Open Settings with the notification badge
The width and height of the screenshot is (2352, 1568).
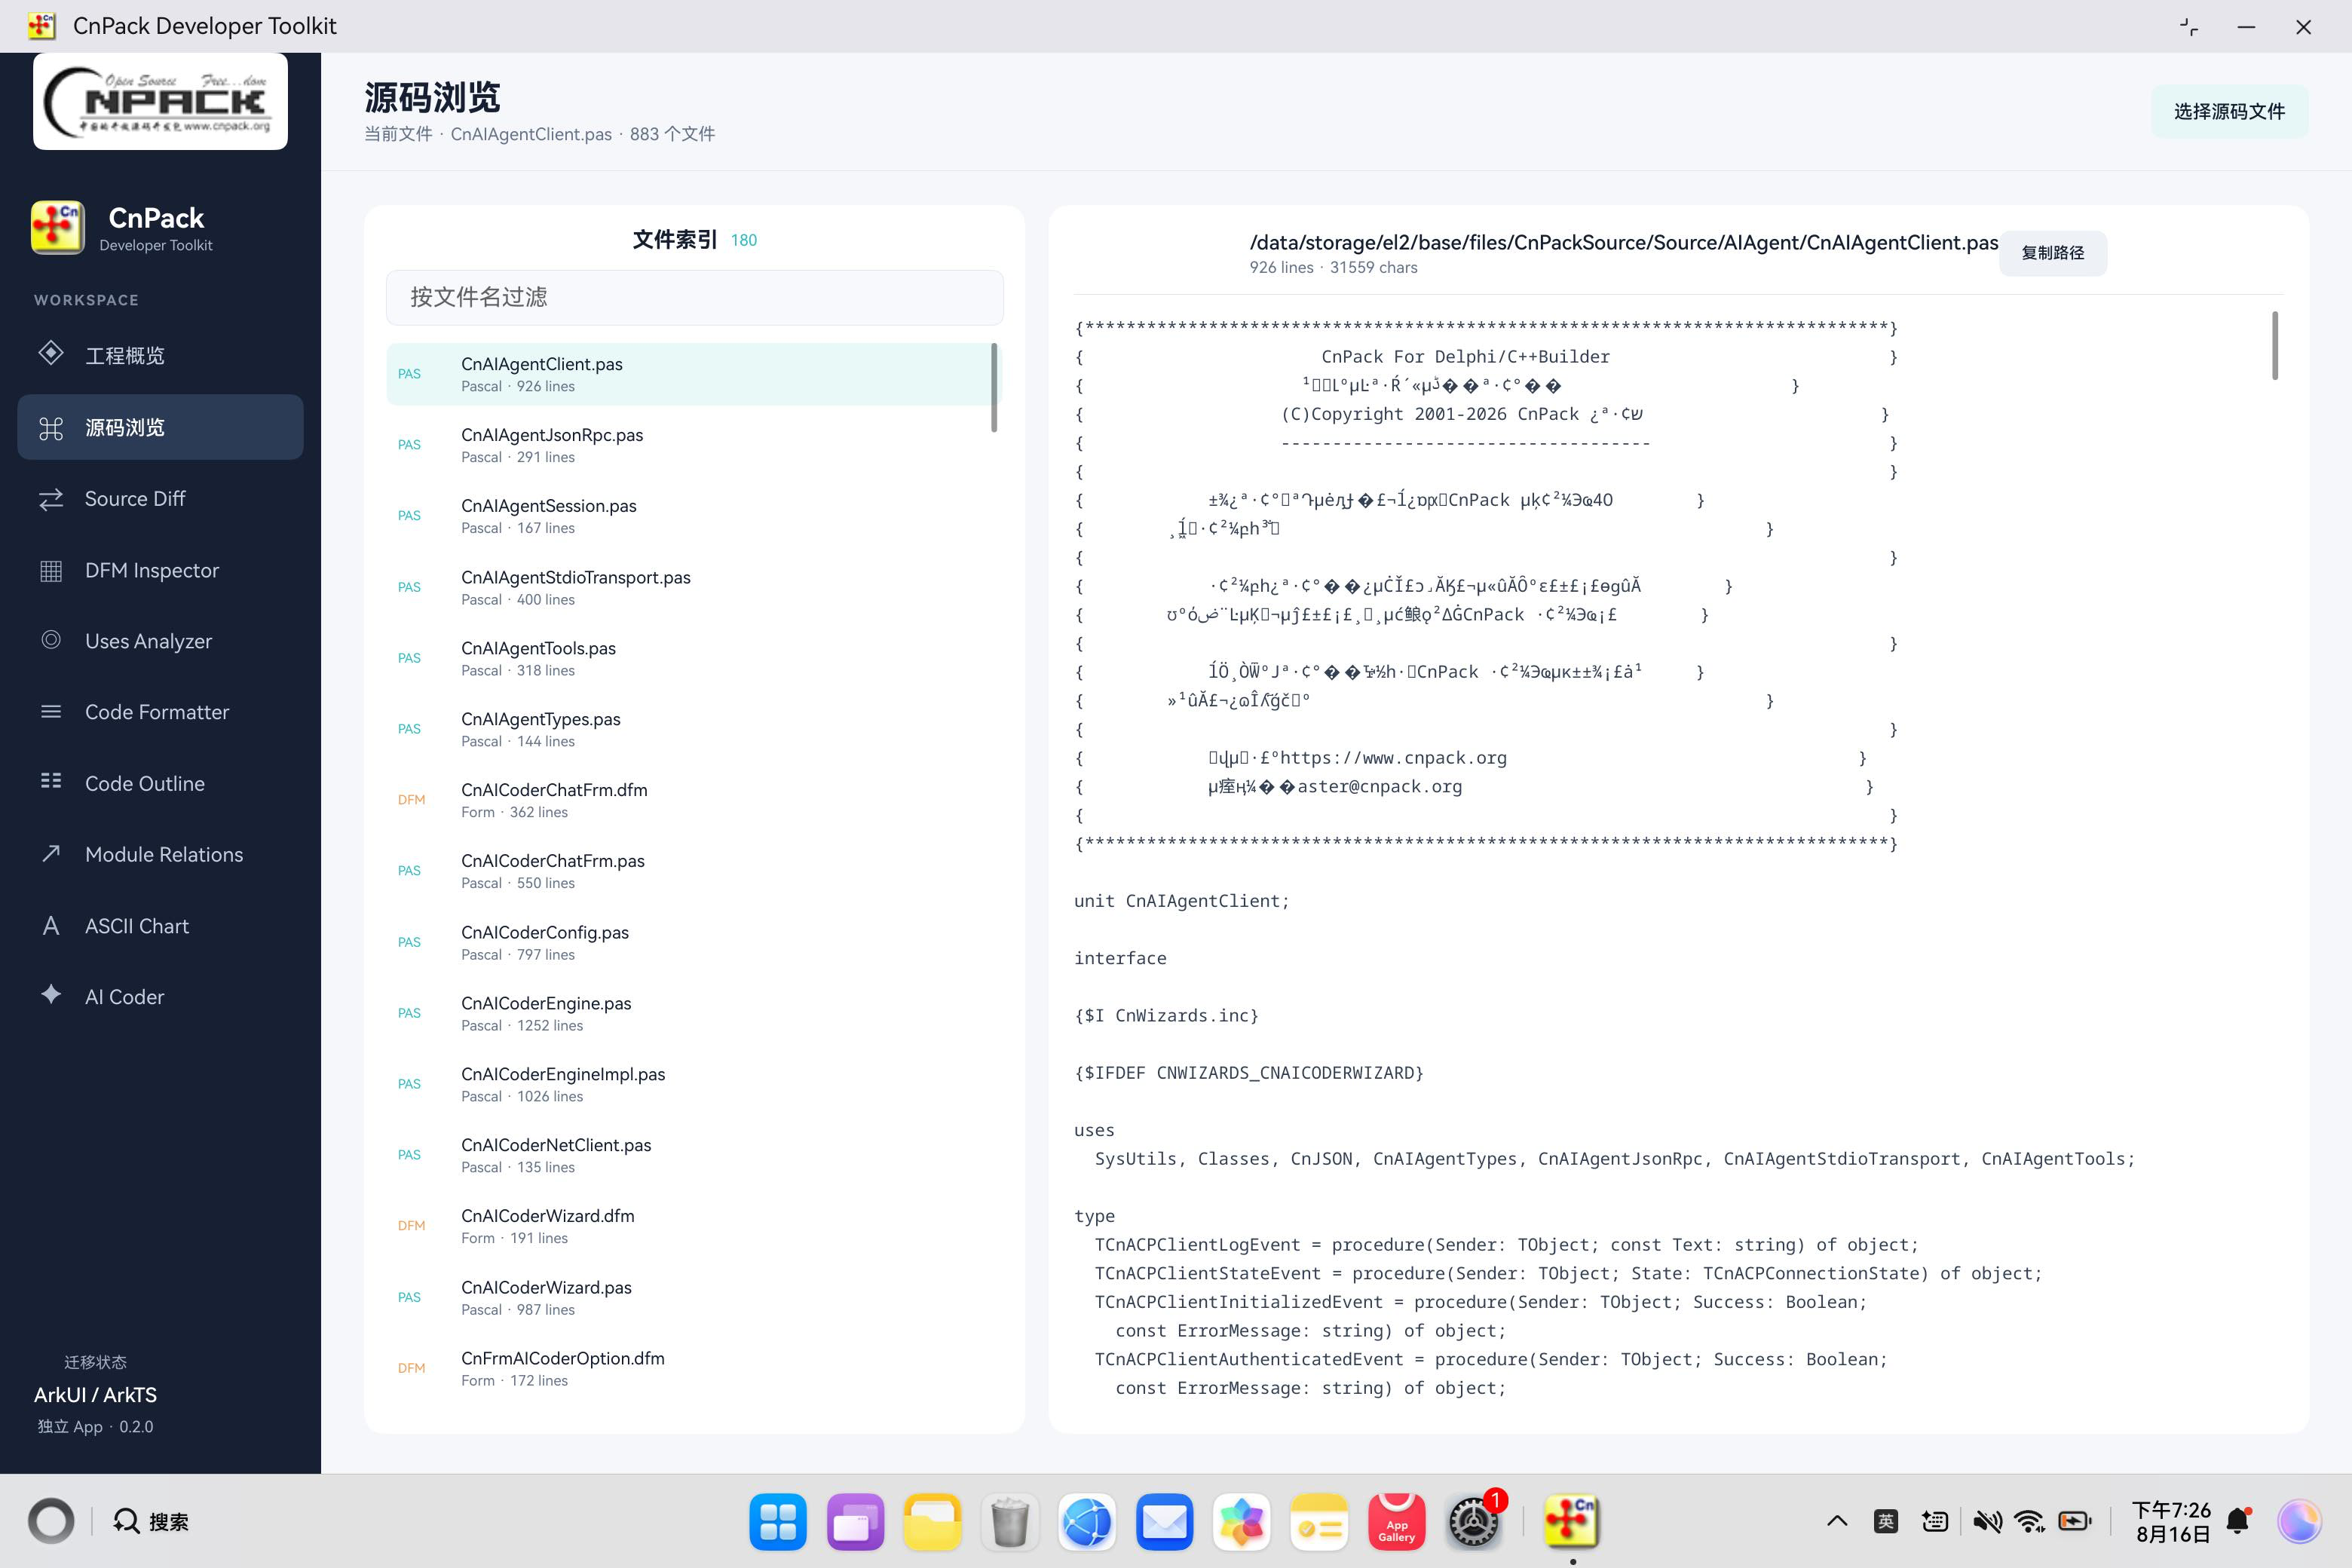click(x=1474, y=1522)
